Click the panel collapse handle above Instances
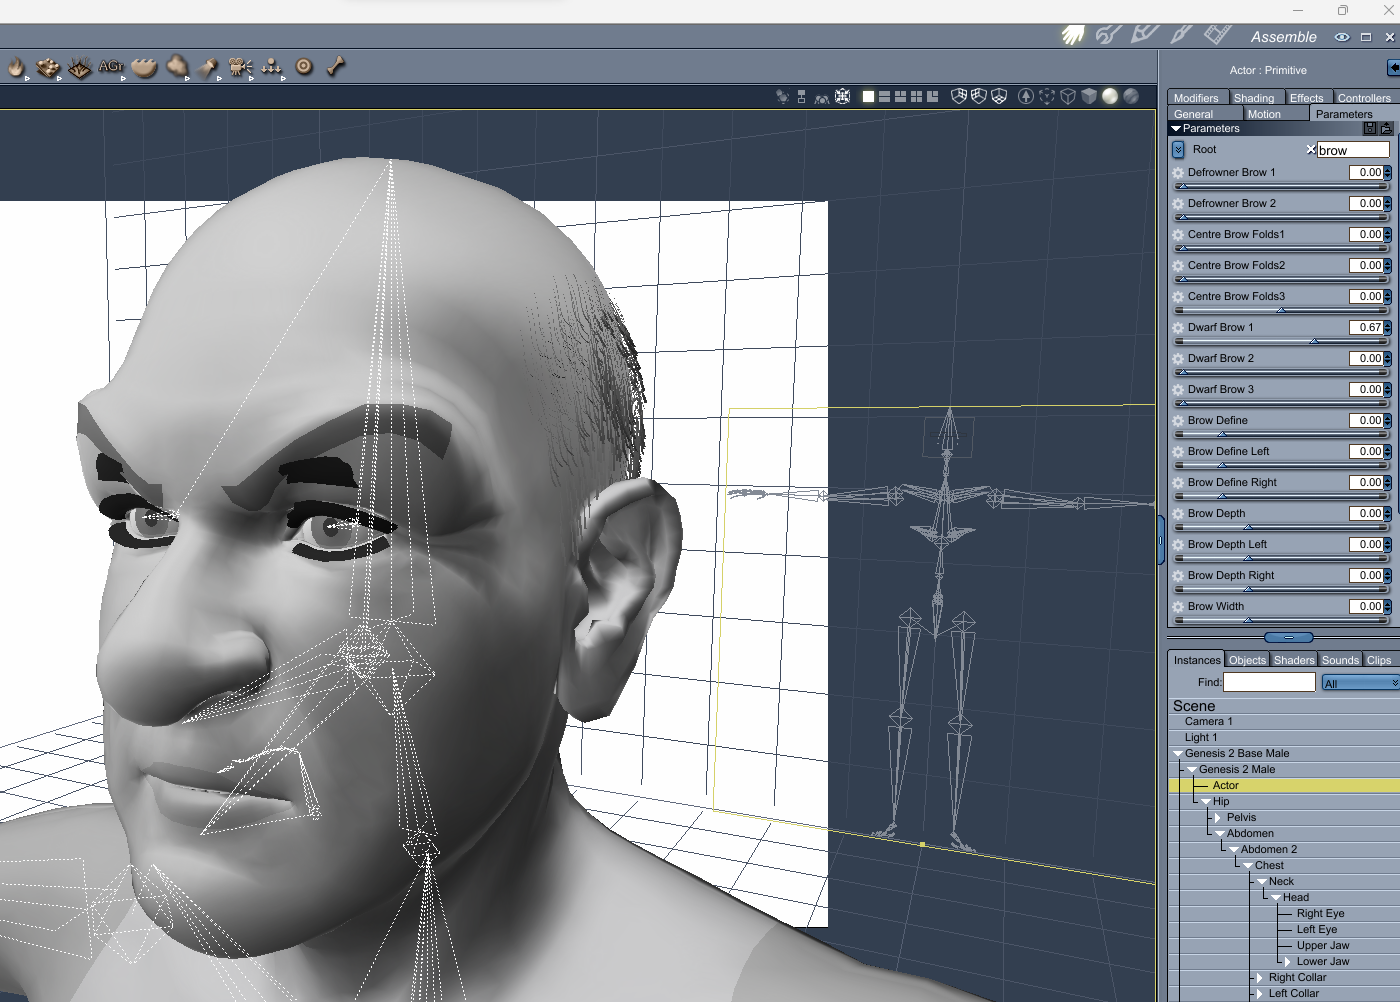Viewport: 1400px width, 1002px height. pyautogui.click(x=1289, y=637)
